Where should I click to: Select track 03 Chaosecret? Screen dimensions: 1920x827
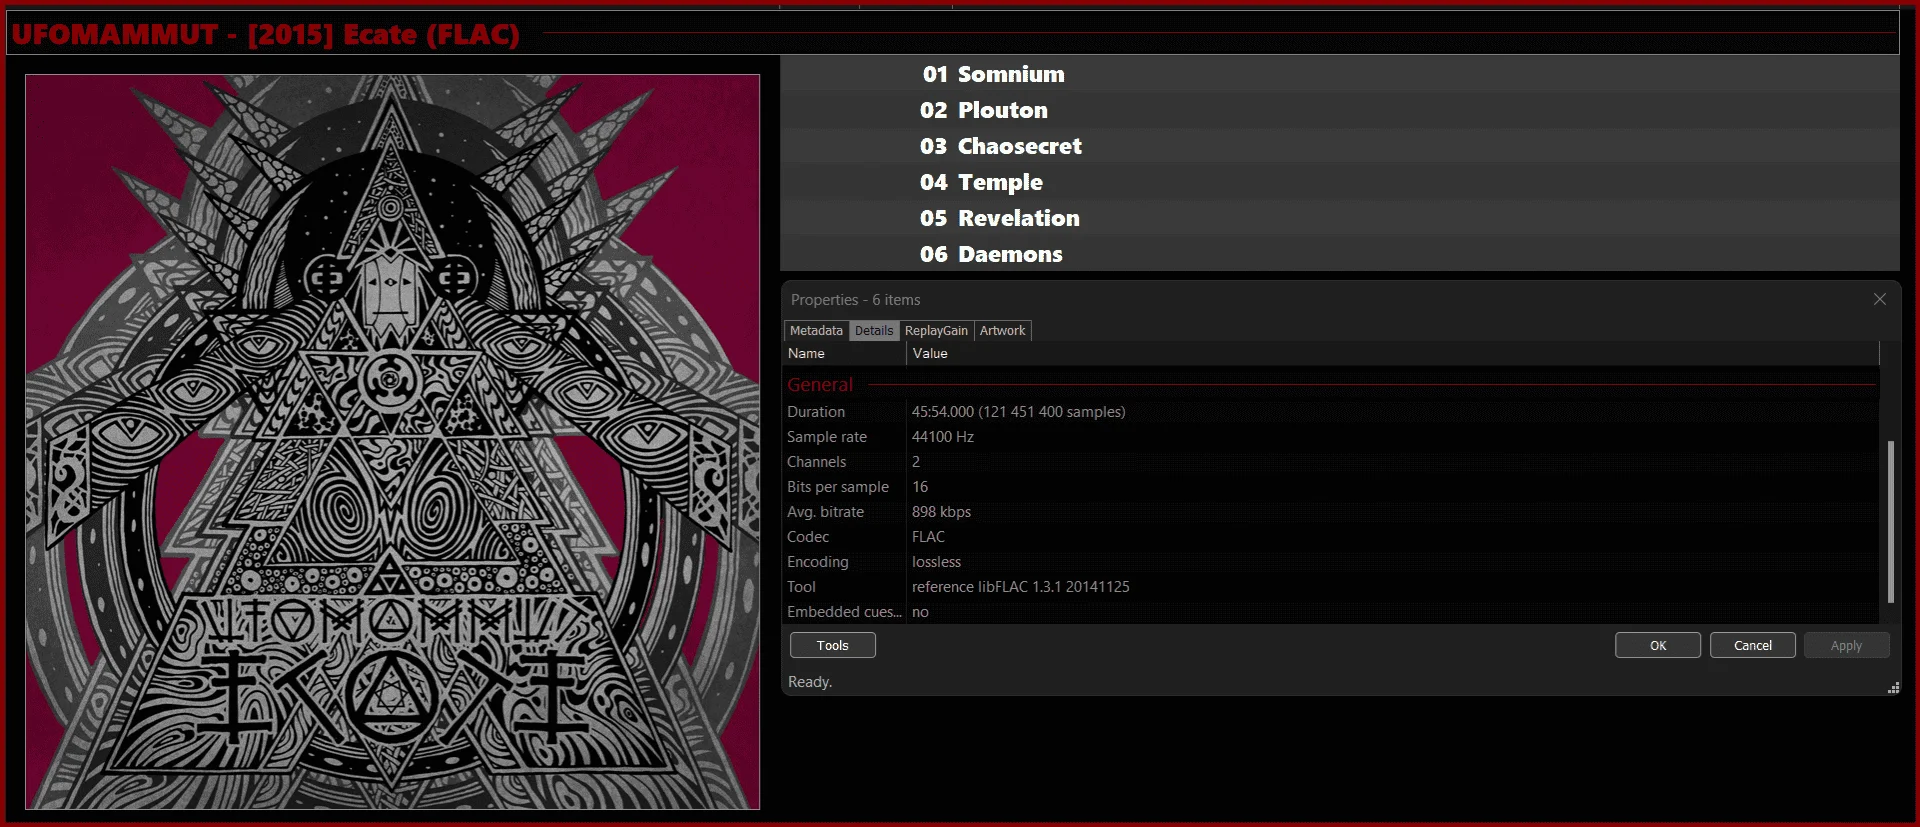[x=1339, y=146]
